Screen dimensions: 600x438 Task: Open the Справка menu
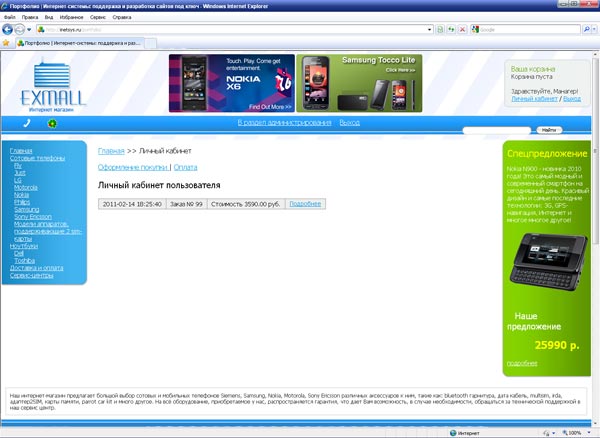122,17
